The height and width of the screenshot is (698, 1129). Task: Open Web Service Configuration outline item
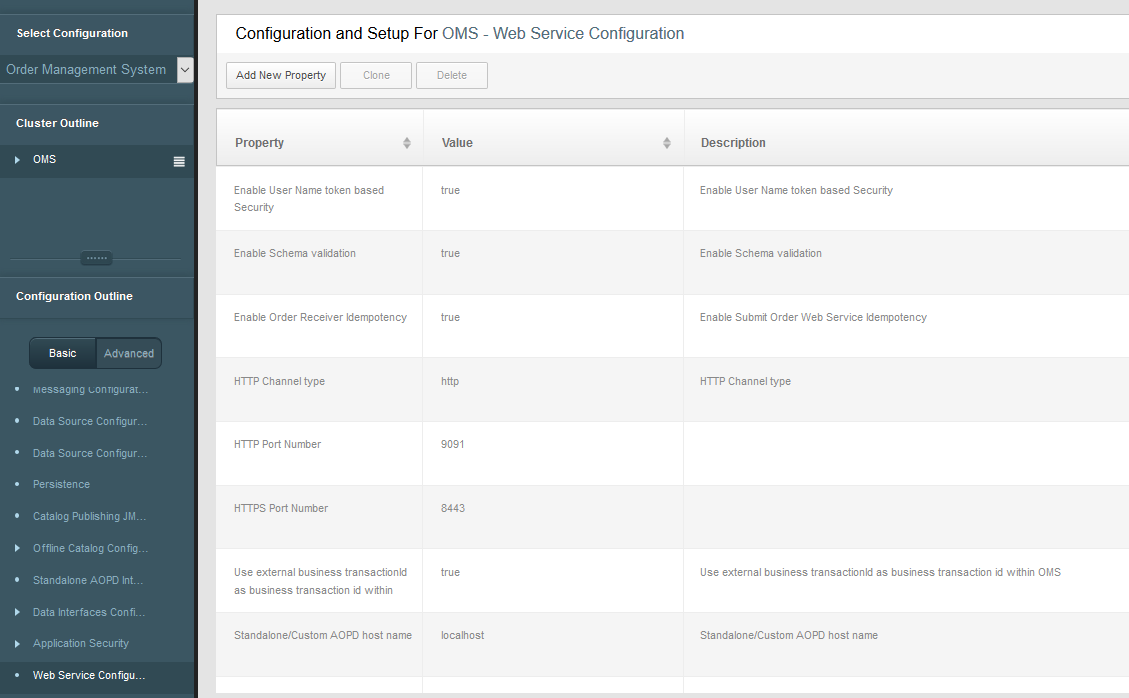pyautogui.click(x=90, y=675)
